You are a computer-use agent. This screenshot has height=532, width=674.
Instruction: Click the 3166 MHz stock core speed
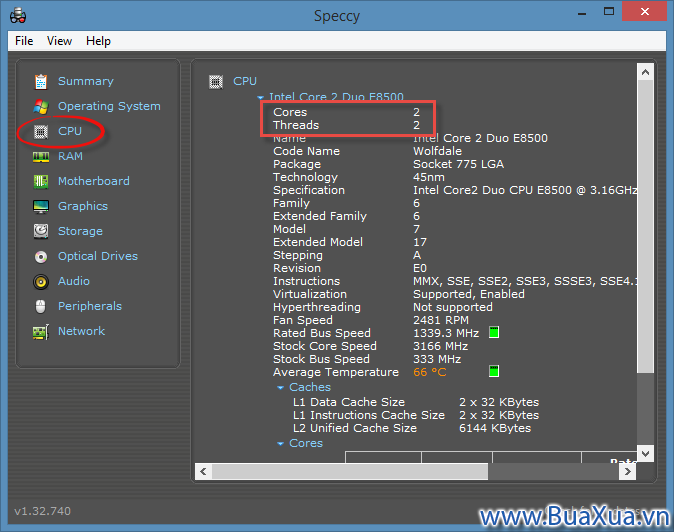(x=441, y=346)
